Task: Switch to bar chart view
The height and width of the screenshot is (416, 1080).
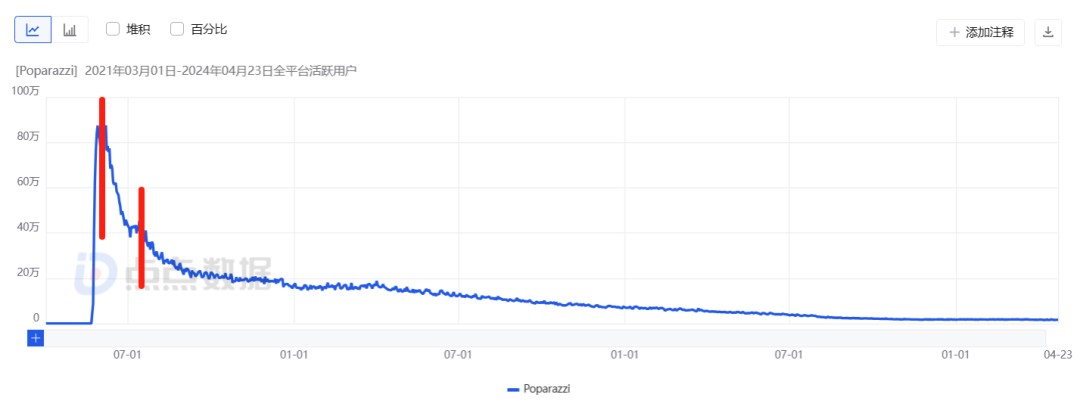Action: (x=70, y=30)
